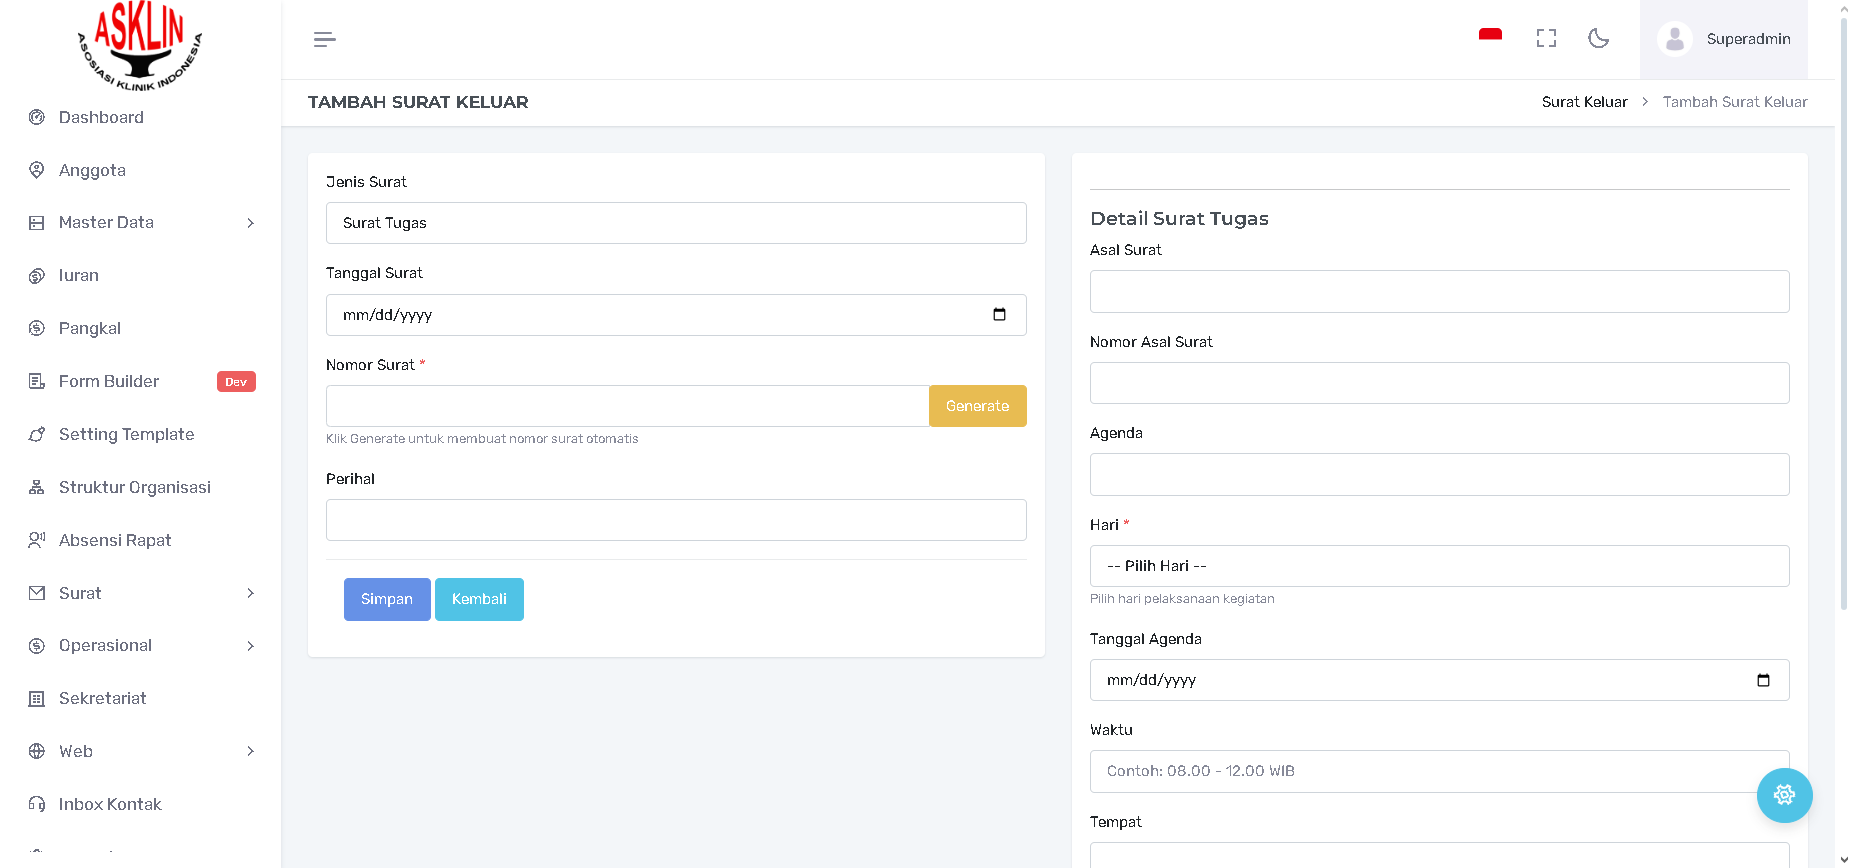Go to Form Builder in sidebar
Screen dimensions: 1853x868
click(109, 381)
